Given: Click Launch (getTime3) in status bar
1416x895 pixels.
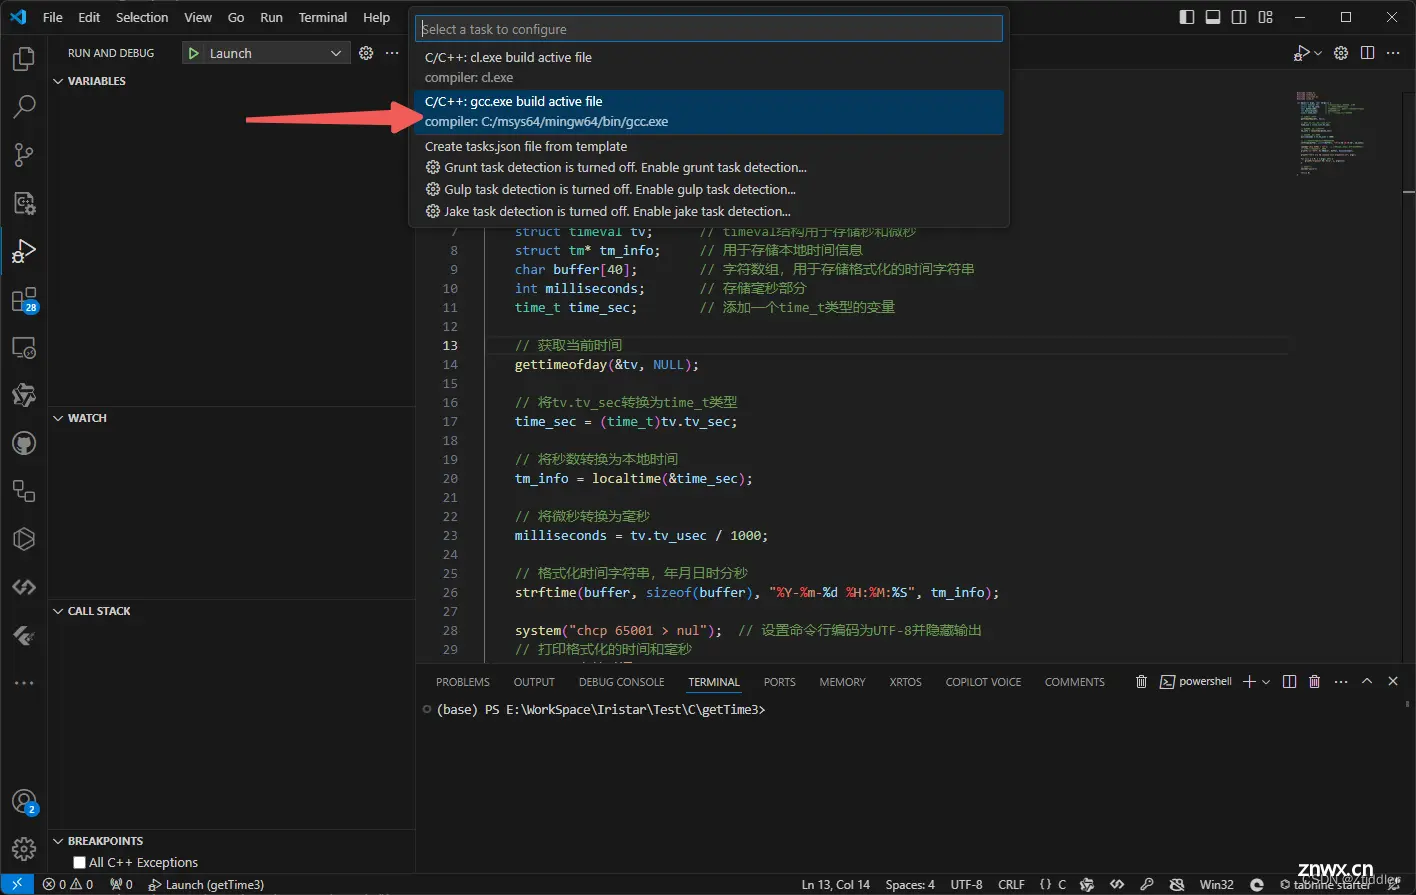Looking at the screenshot, I should 206,884.
